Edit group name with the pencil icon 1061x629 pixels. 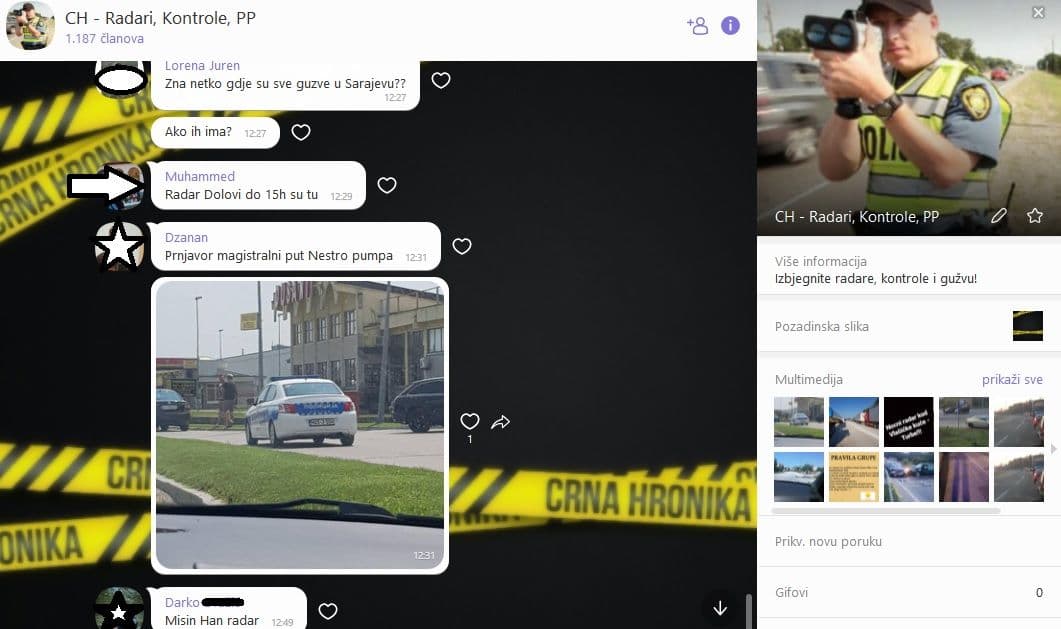tap(998, 216)
